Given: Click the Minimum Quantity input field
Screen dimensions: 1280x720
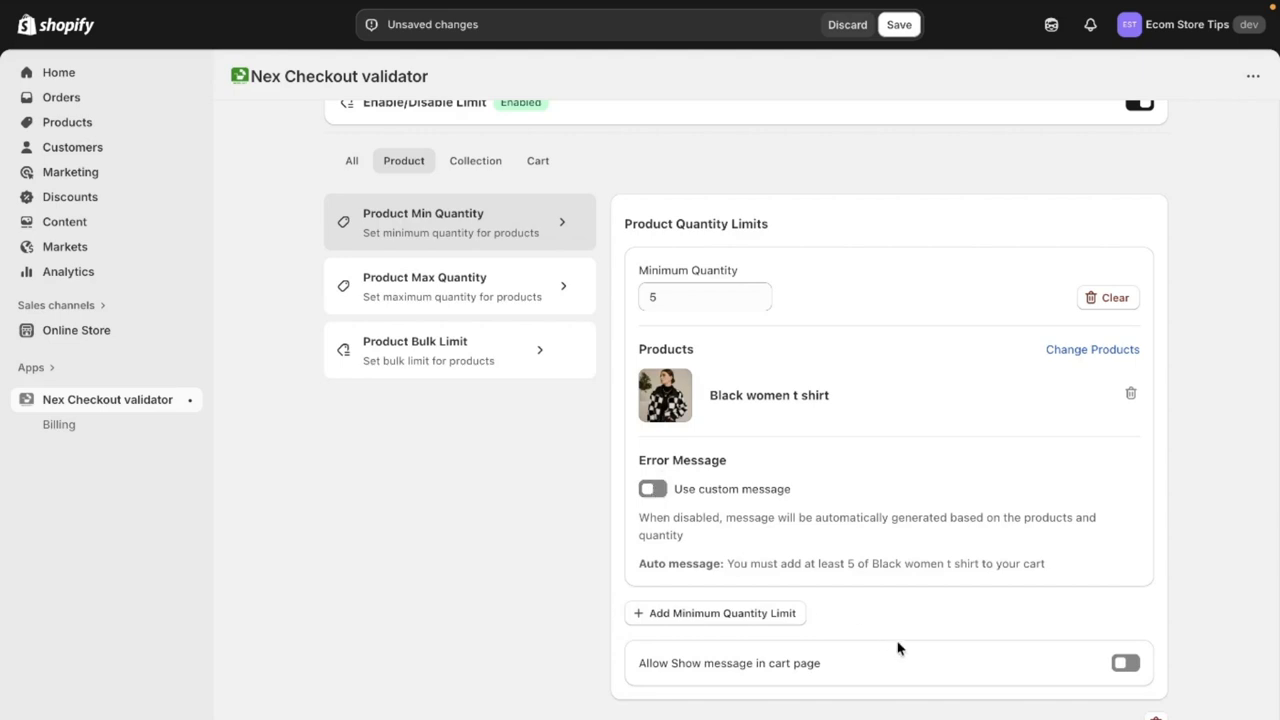Looking at the screenshot, I should coord(705,297).
